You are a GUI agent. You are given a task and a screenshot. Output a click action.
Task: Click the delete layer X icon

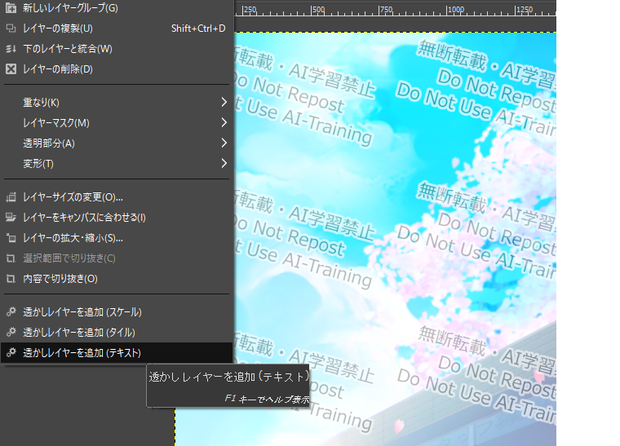pyautogui.click(x=11, y=69)
